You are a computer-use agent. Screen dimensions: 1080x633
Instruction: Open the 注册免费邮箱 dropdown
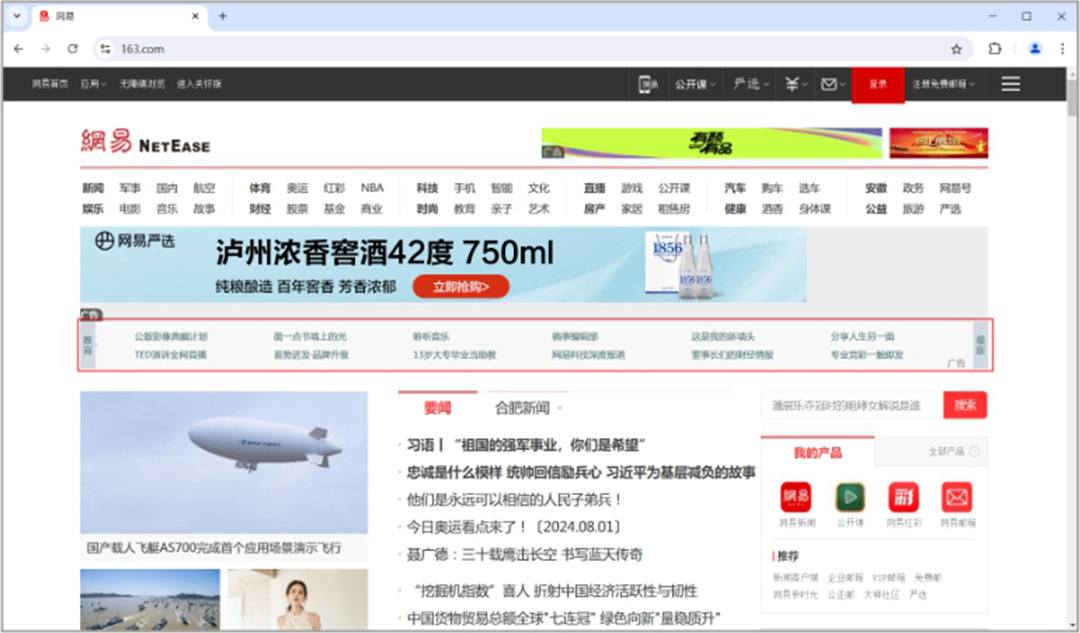click(x=943, y=84)
